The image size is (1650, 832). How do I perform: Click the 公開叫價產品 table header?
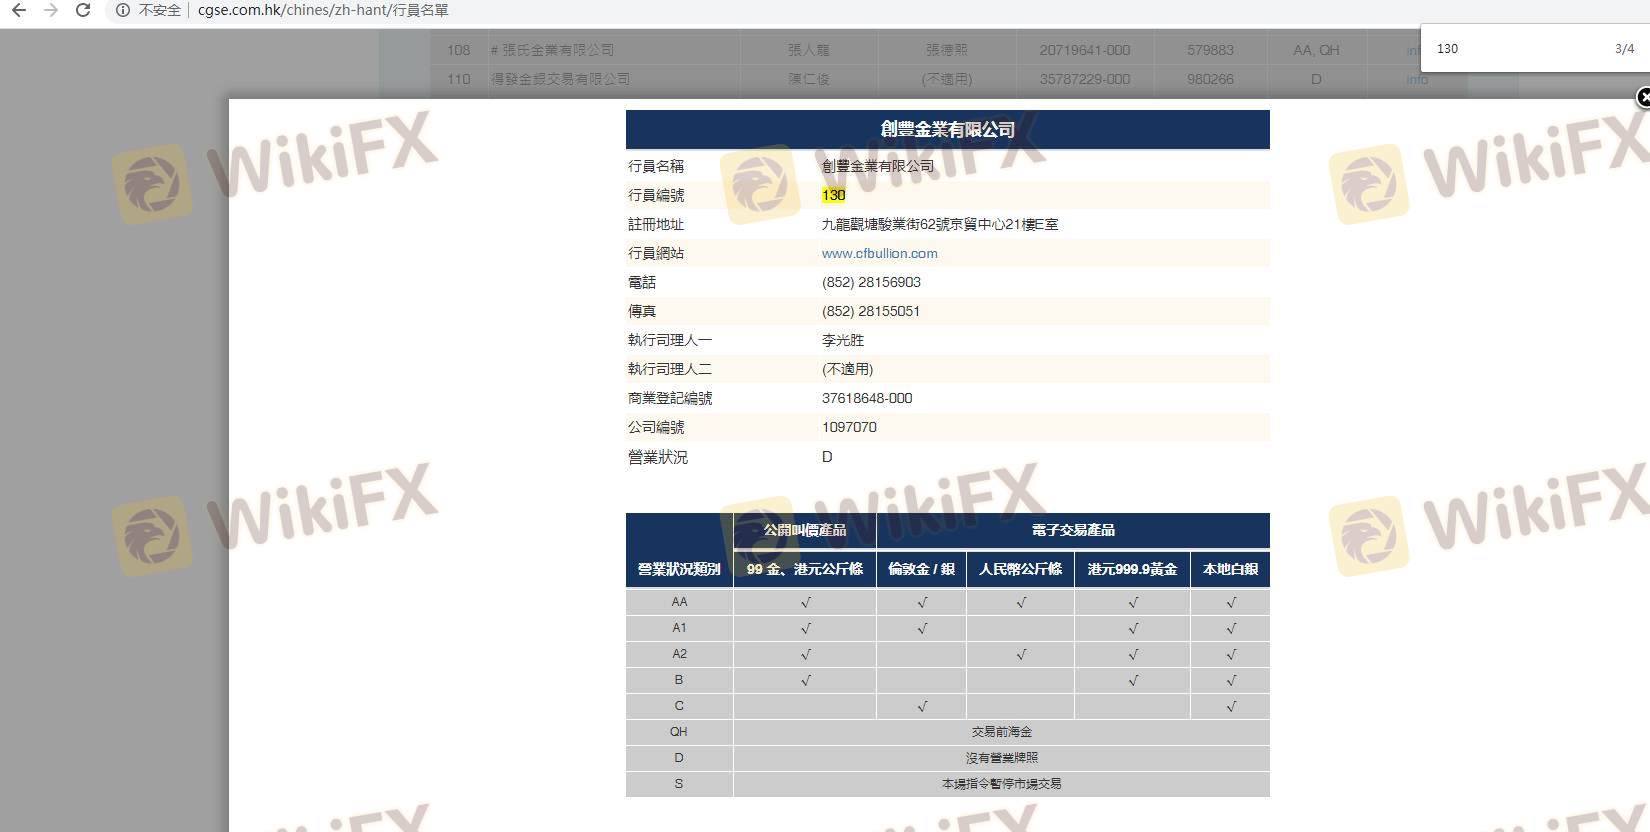(804, 530)
